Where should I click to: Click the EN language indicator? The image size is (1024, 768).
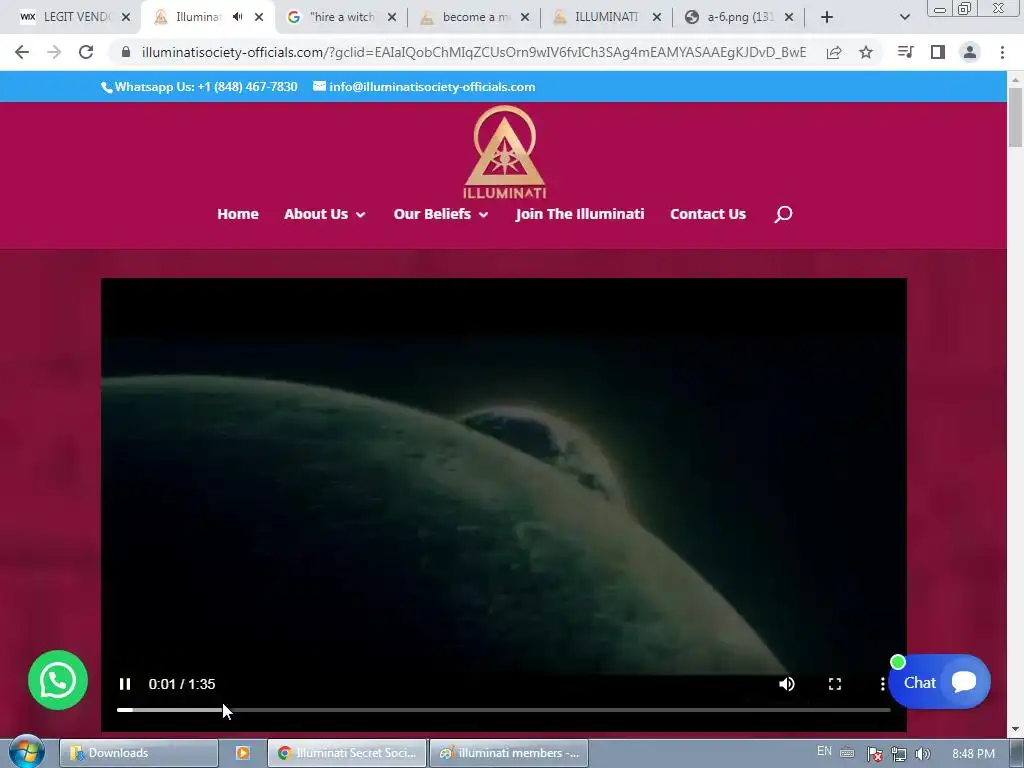(x=824, y=752)
